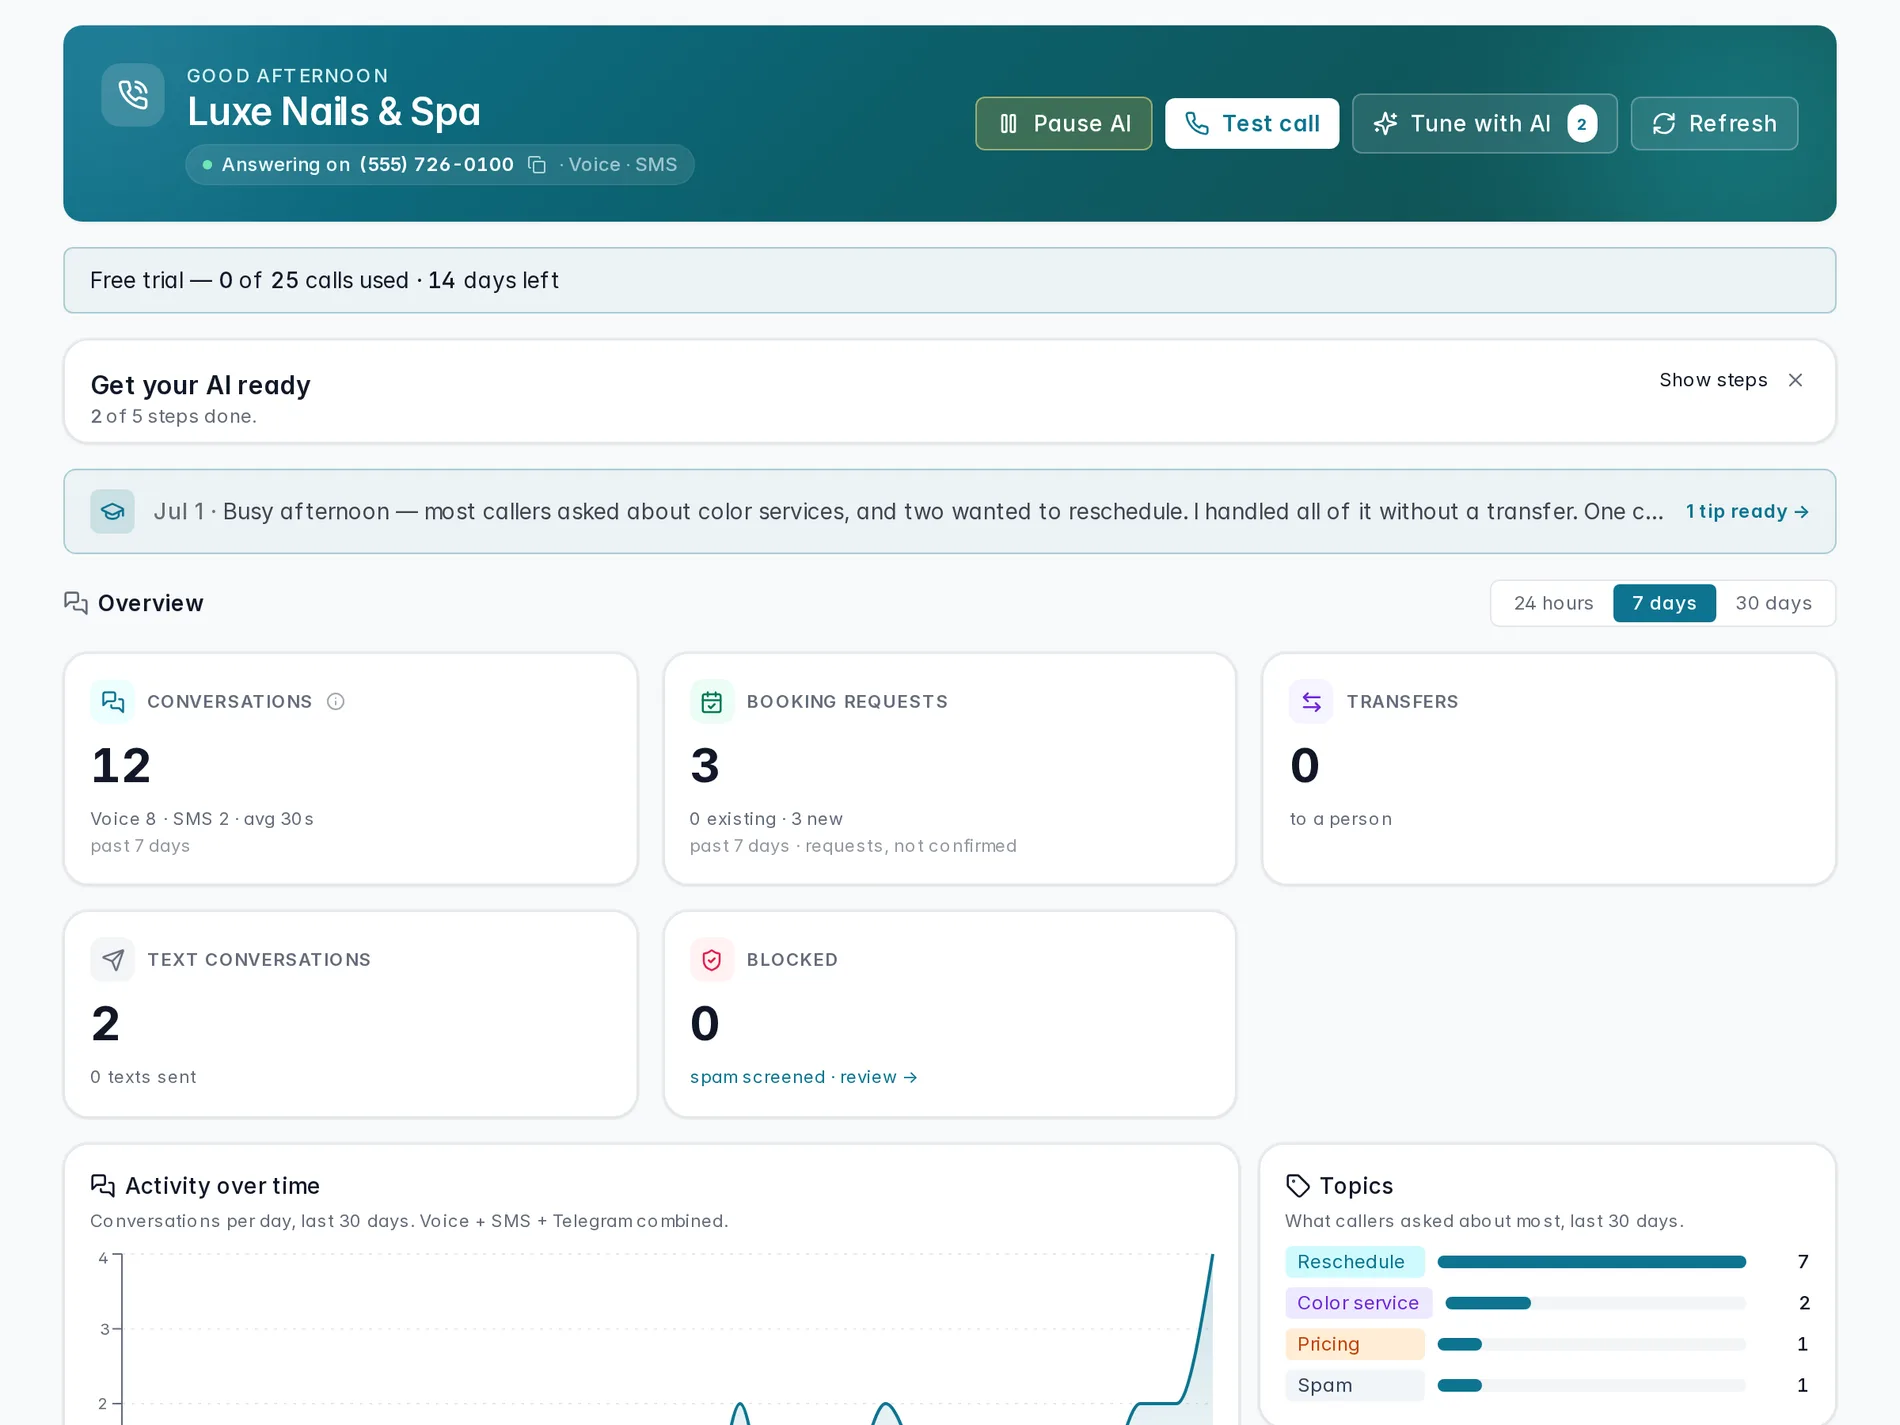Copy the phone number (555) 726-0100
This screenshot has width=1900, height=1425.
pos(537,165)
